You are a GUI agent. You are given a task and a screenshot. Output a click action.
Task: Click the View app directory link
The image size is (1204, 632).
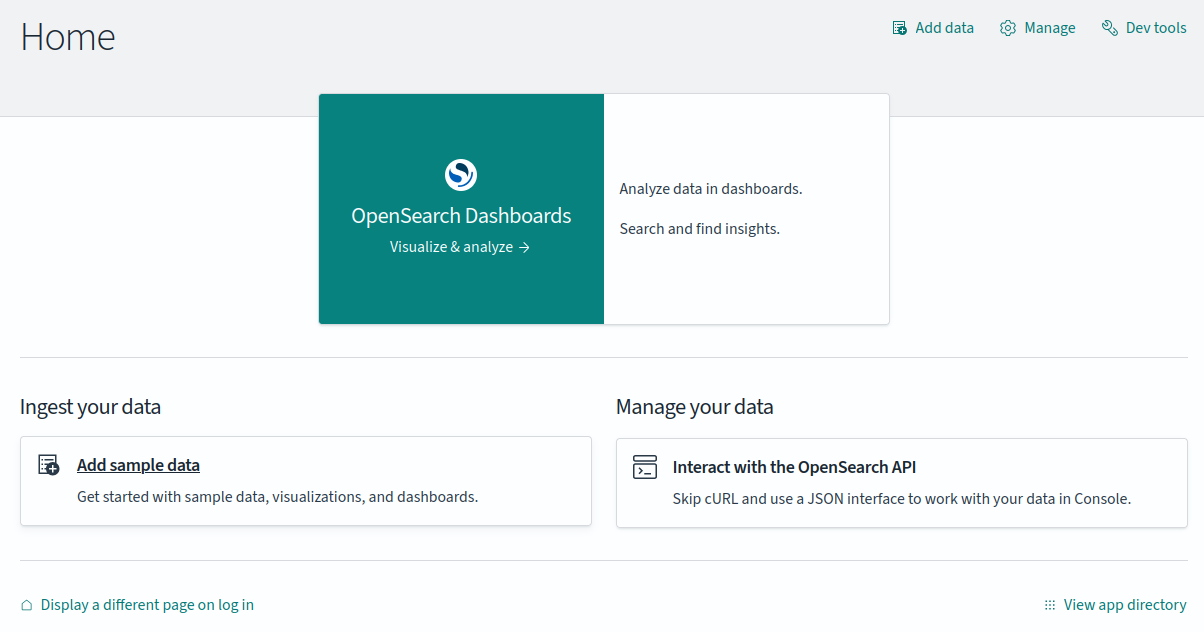[x=1125, y=604]
